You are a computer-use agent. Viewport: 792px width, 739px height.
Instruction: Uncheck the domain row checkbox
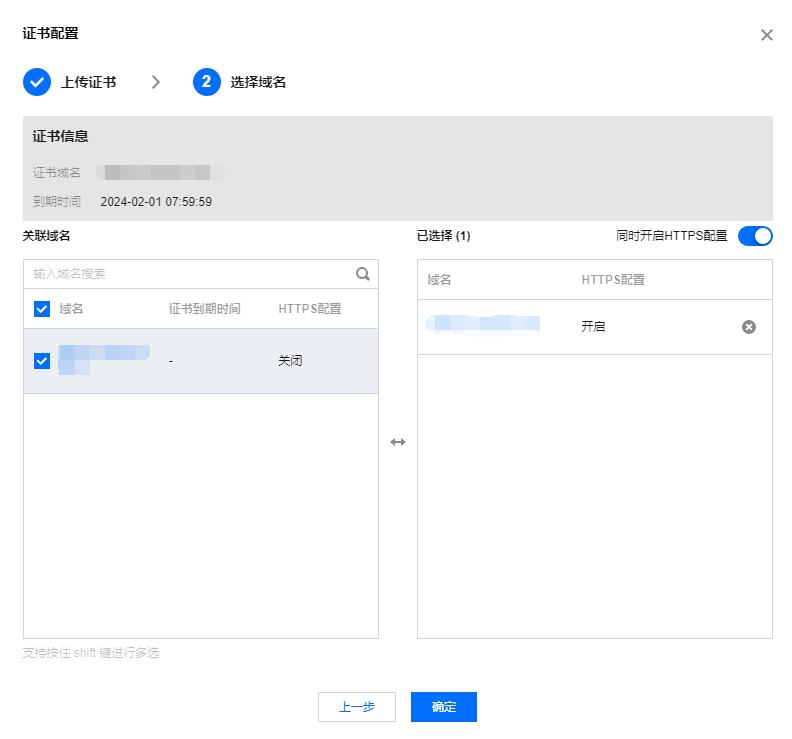pos(42,361)
